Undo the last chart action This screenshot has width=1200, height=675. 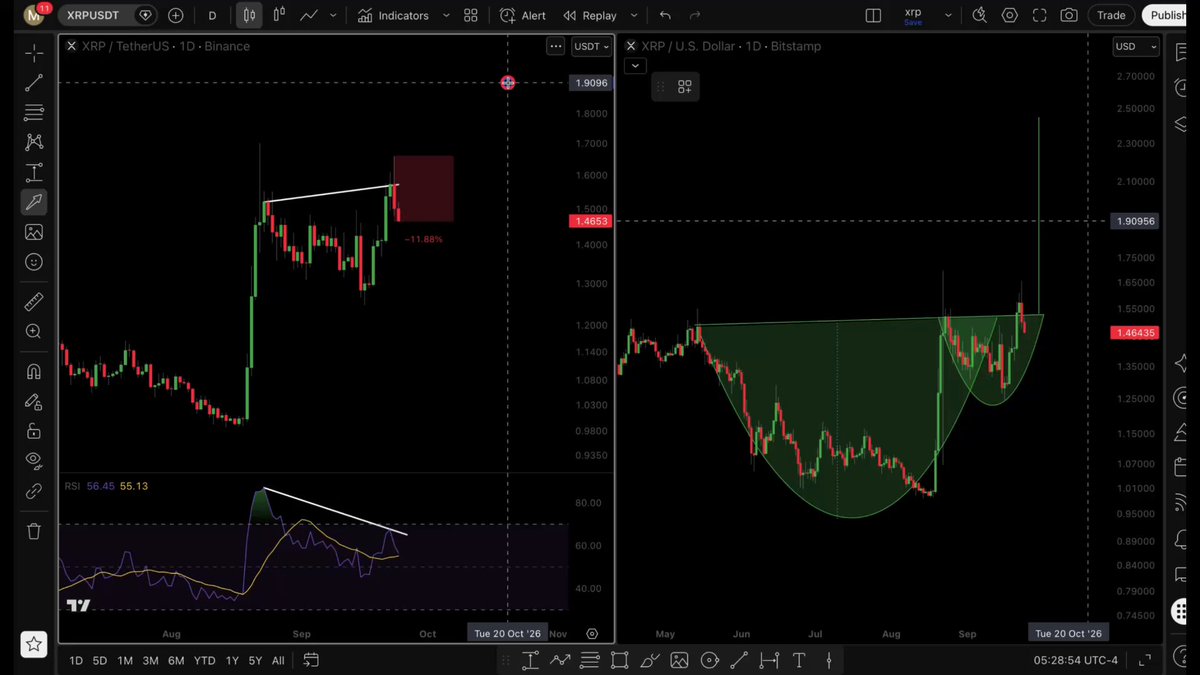pyautogui.click(x=665, y=15)
